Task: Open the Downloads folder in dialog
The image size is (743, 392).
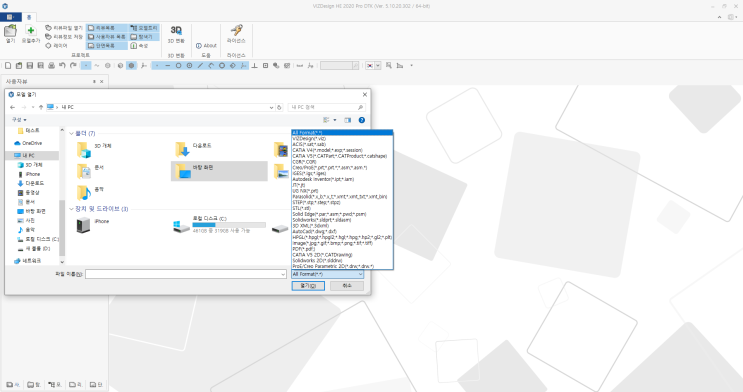Action: click(193, 149)
